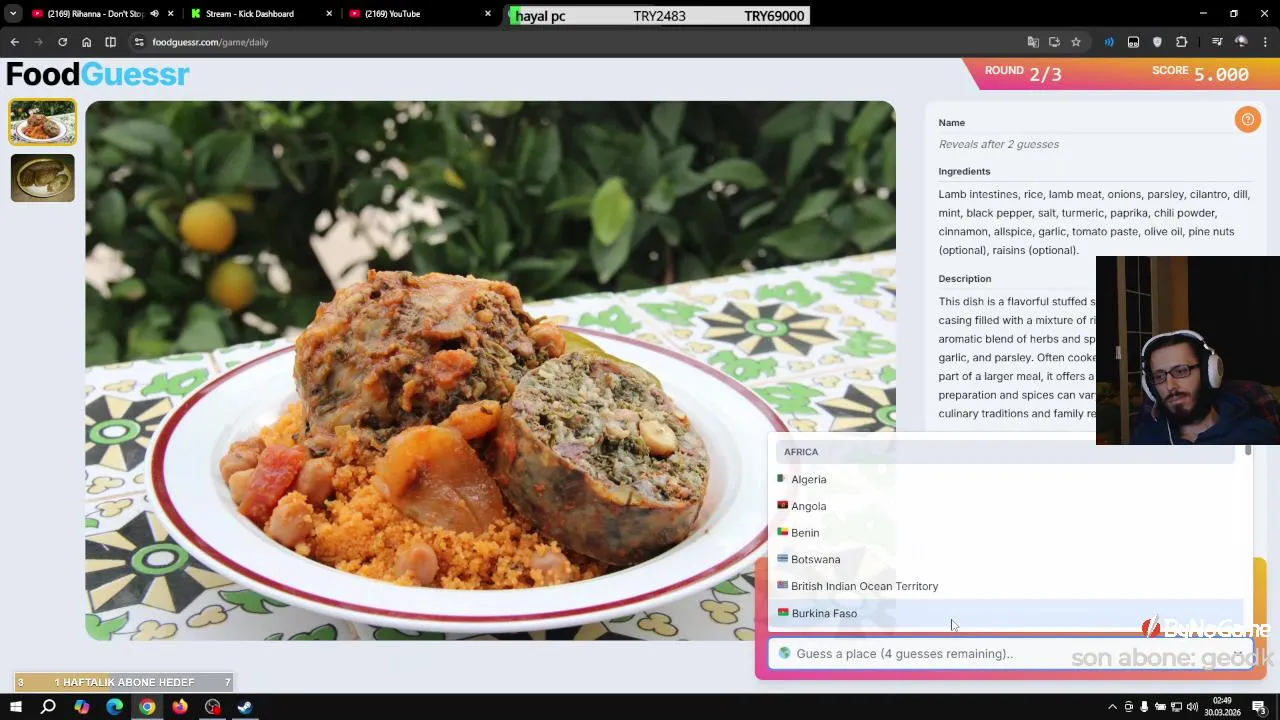This screenshot has height=720, width=1280.
Task: Open Steam from the taskbar
Action: [x=245, y=707]
